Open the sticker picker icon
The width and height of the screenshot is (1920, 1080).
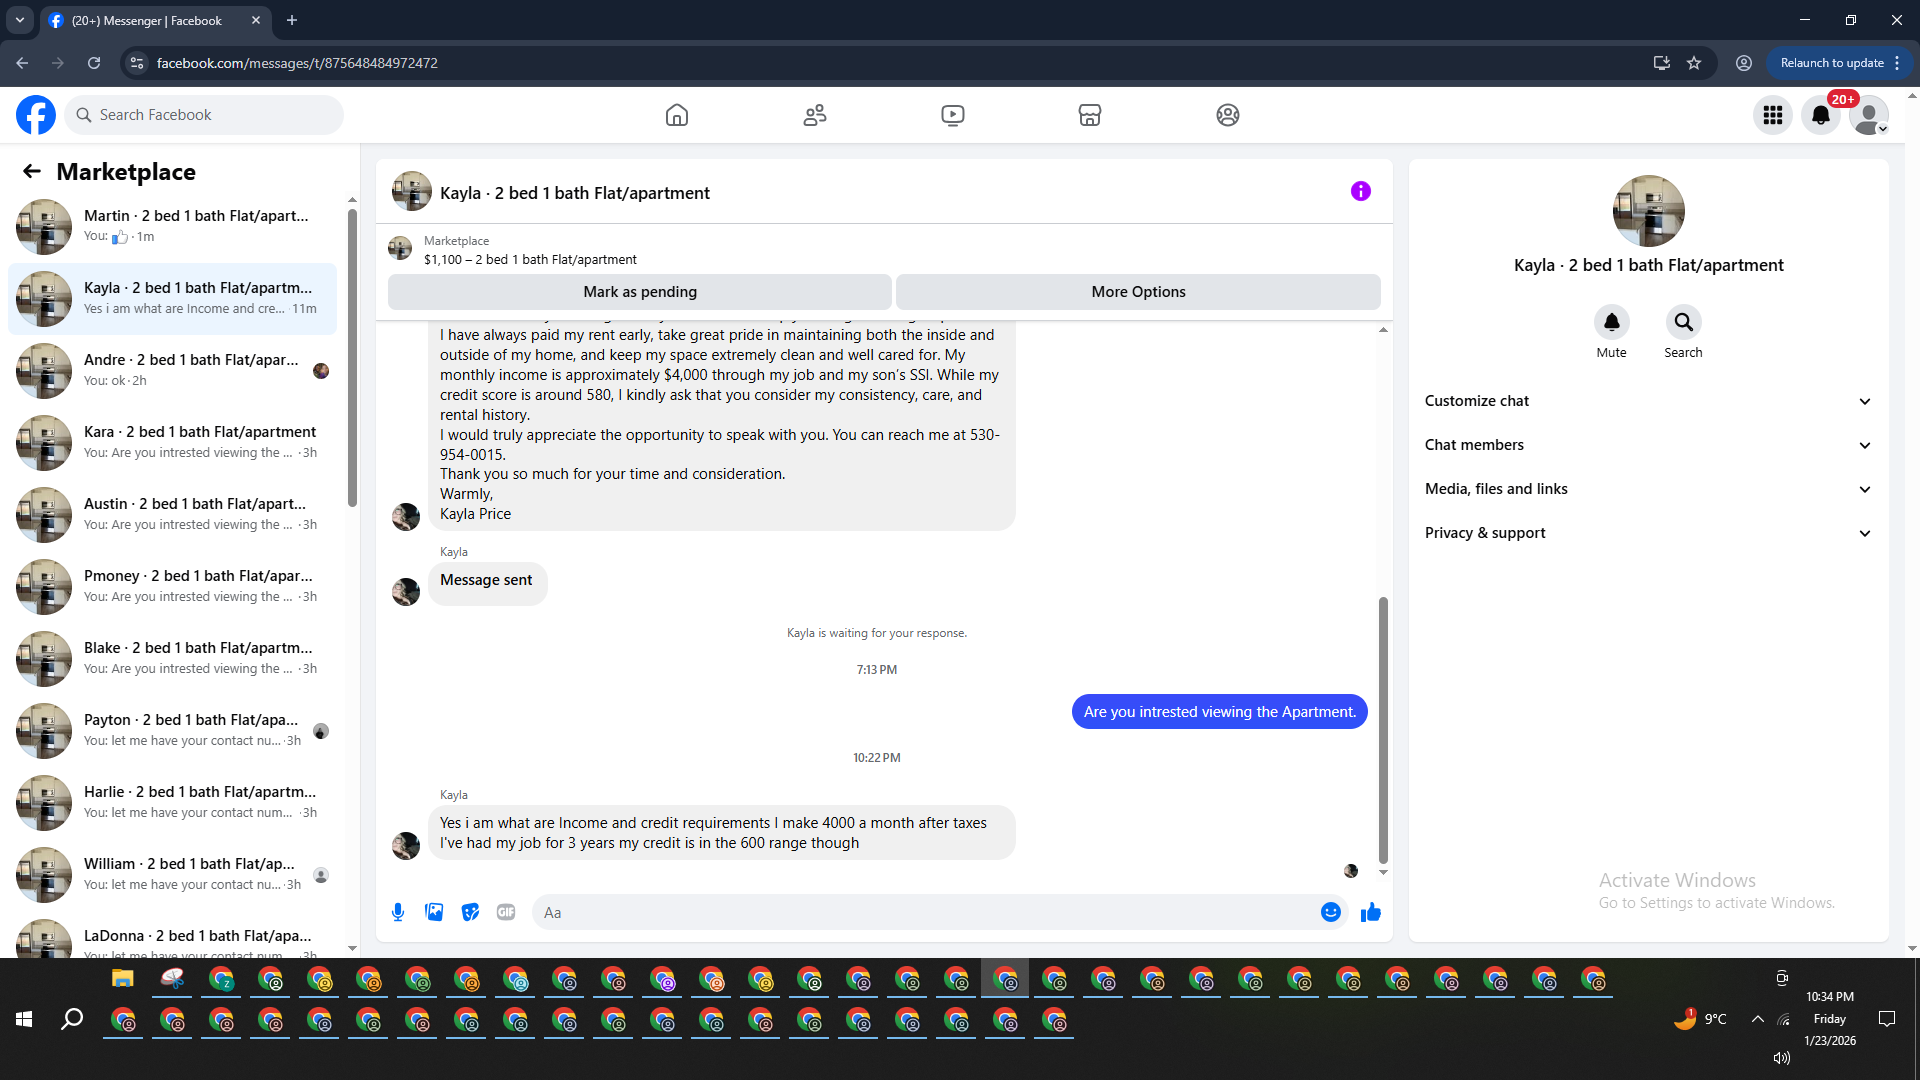pos(470,912)
